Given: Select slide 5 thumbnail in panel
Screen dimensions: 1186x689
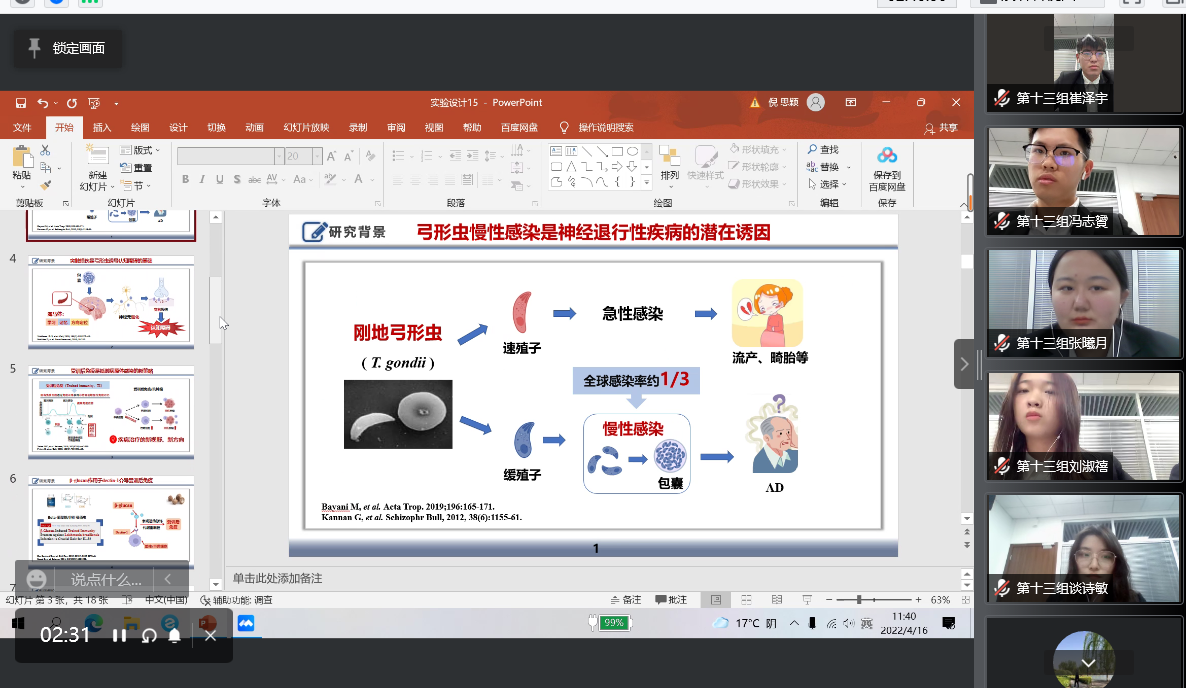Looking at the screenshot, I should click(x=111, y=412).
